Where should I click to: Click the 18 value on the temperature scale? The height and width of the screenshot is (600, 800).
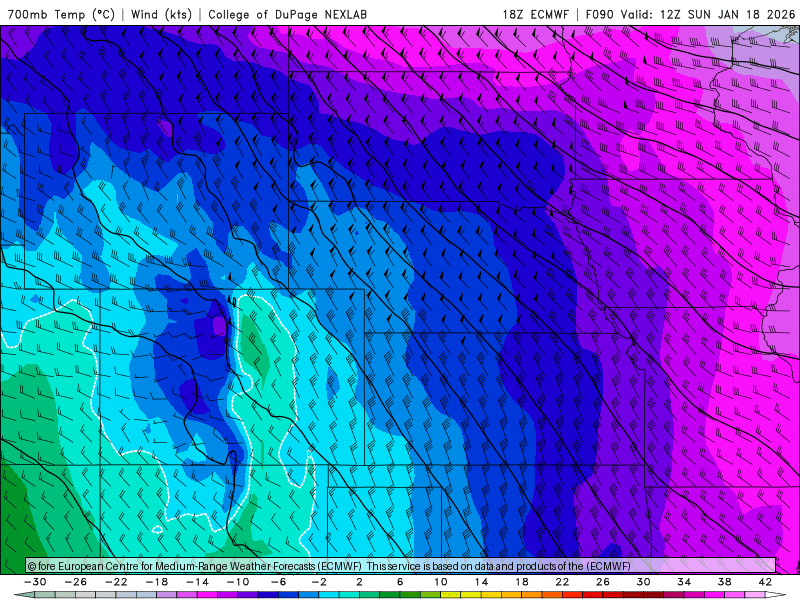(521, 582)
